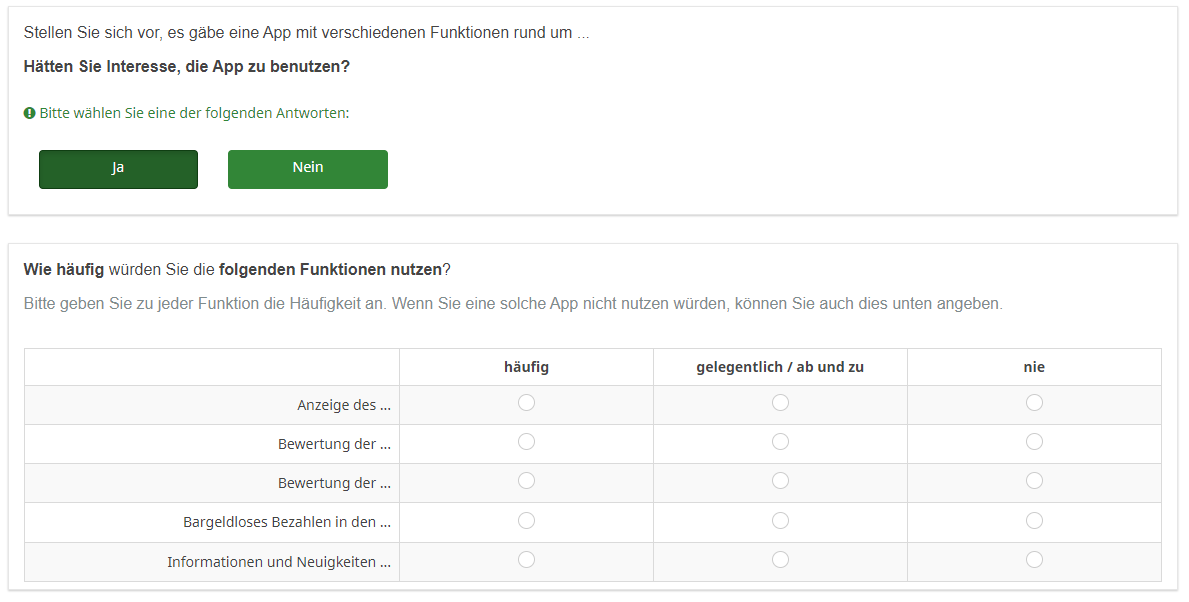The width and height of the screenshot is (1189, 602).
Task: Click the 'Bargeldloses Bezahlen in den ...' row label
Action: (x=286, y=522)
